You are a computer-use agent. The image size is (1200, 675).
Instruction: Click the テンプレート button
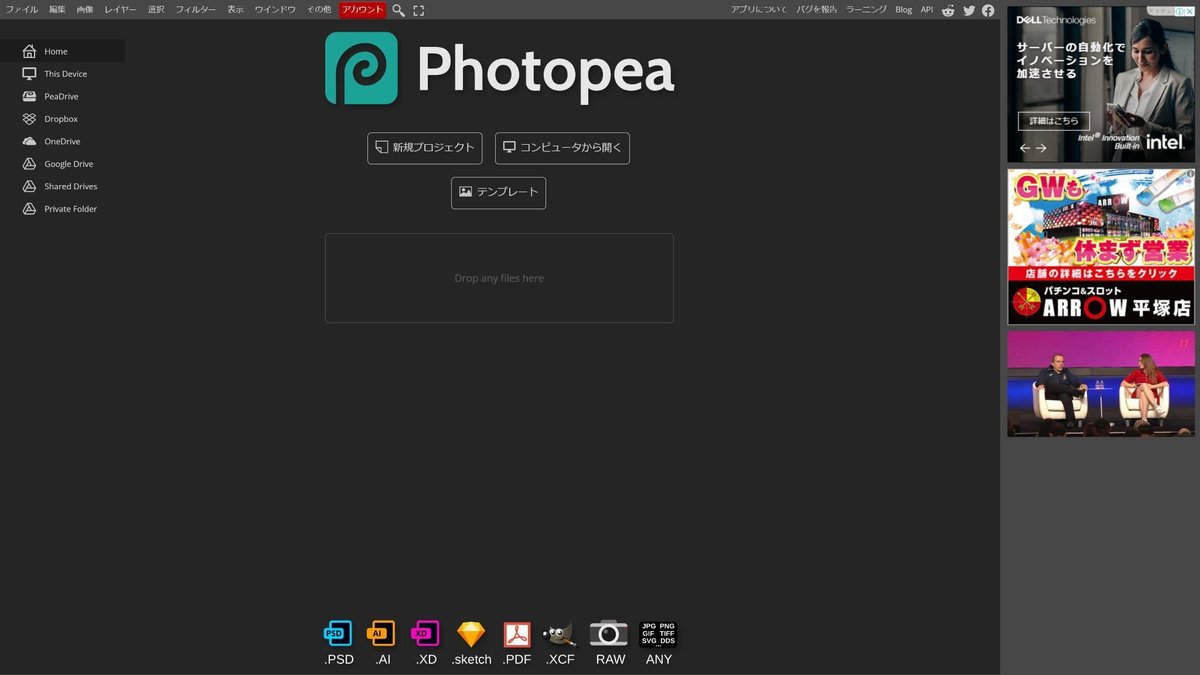pyautogui.click(x=498, y=193)
